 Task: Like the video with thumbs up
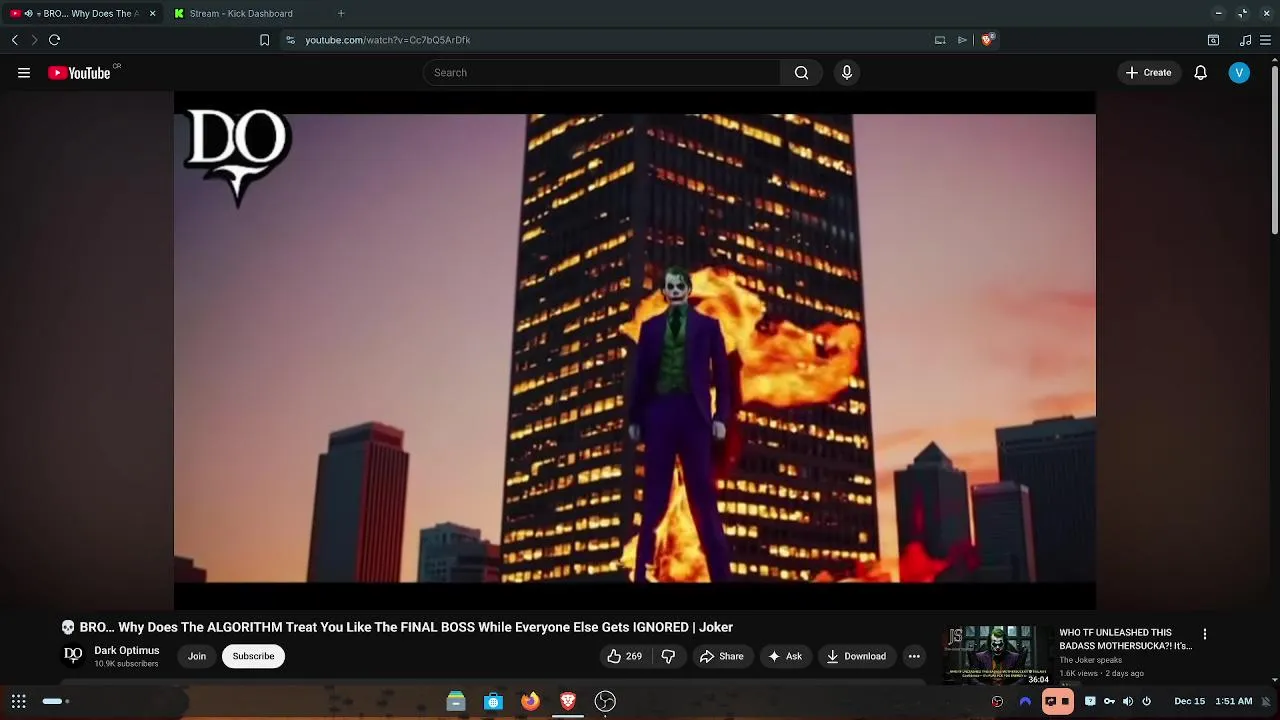(x=624, y=656)
